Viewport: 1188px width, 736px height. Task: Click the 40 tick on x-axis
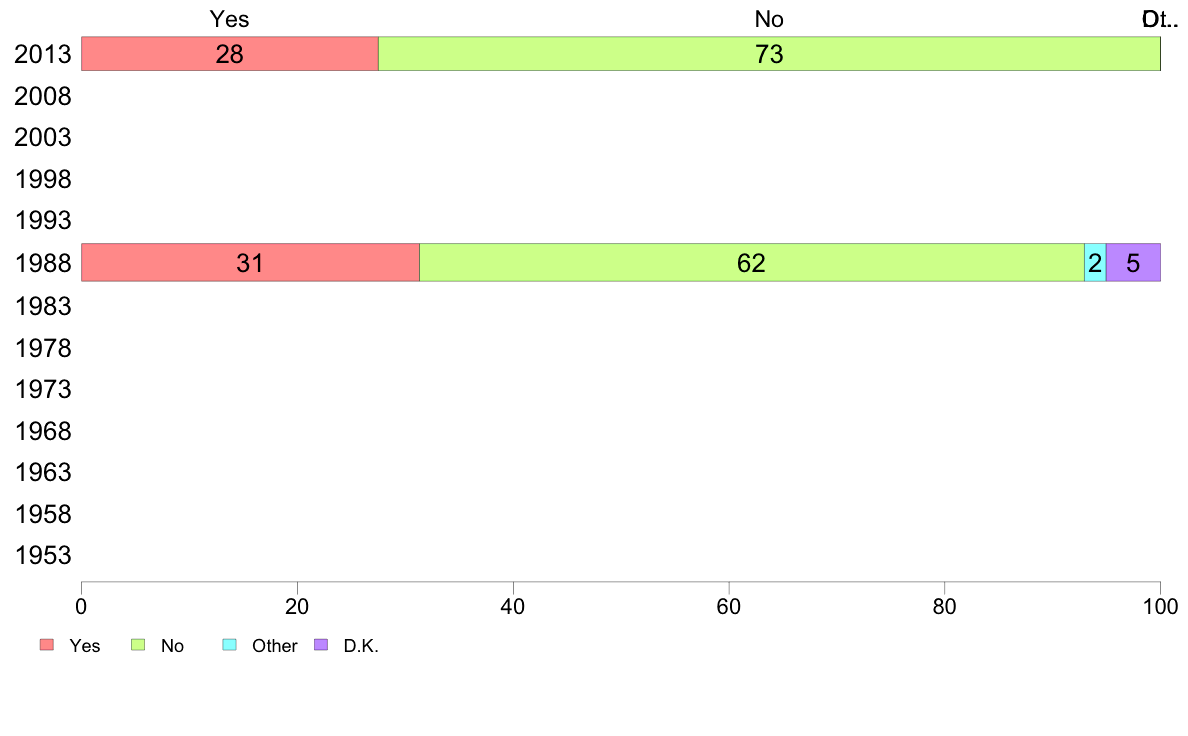513,606
